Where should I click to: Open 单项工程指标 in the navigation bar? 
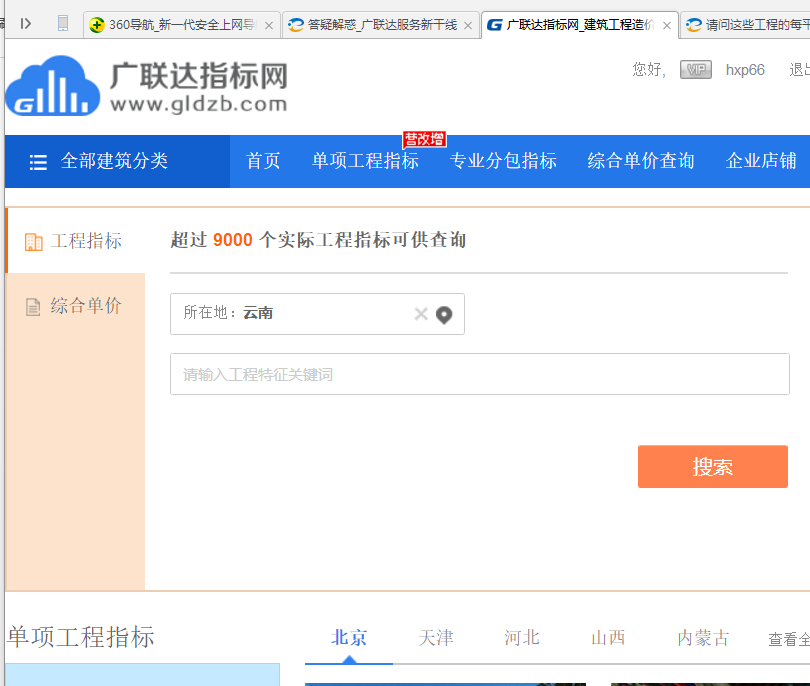coord(365,161)
